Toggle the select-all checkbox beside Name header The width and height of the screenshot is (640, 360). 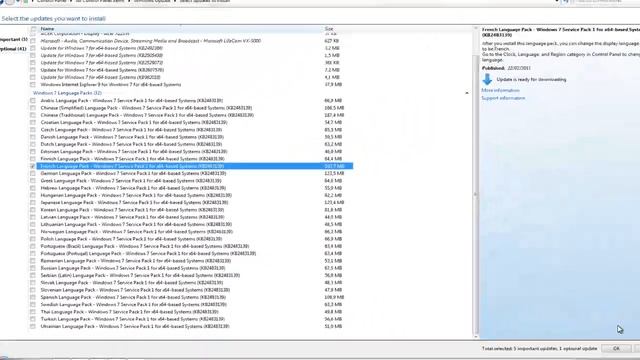pos(33,29)
